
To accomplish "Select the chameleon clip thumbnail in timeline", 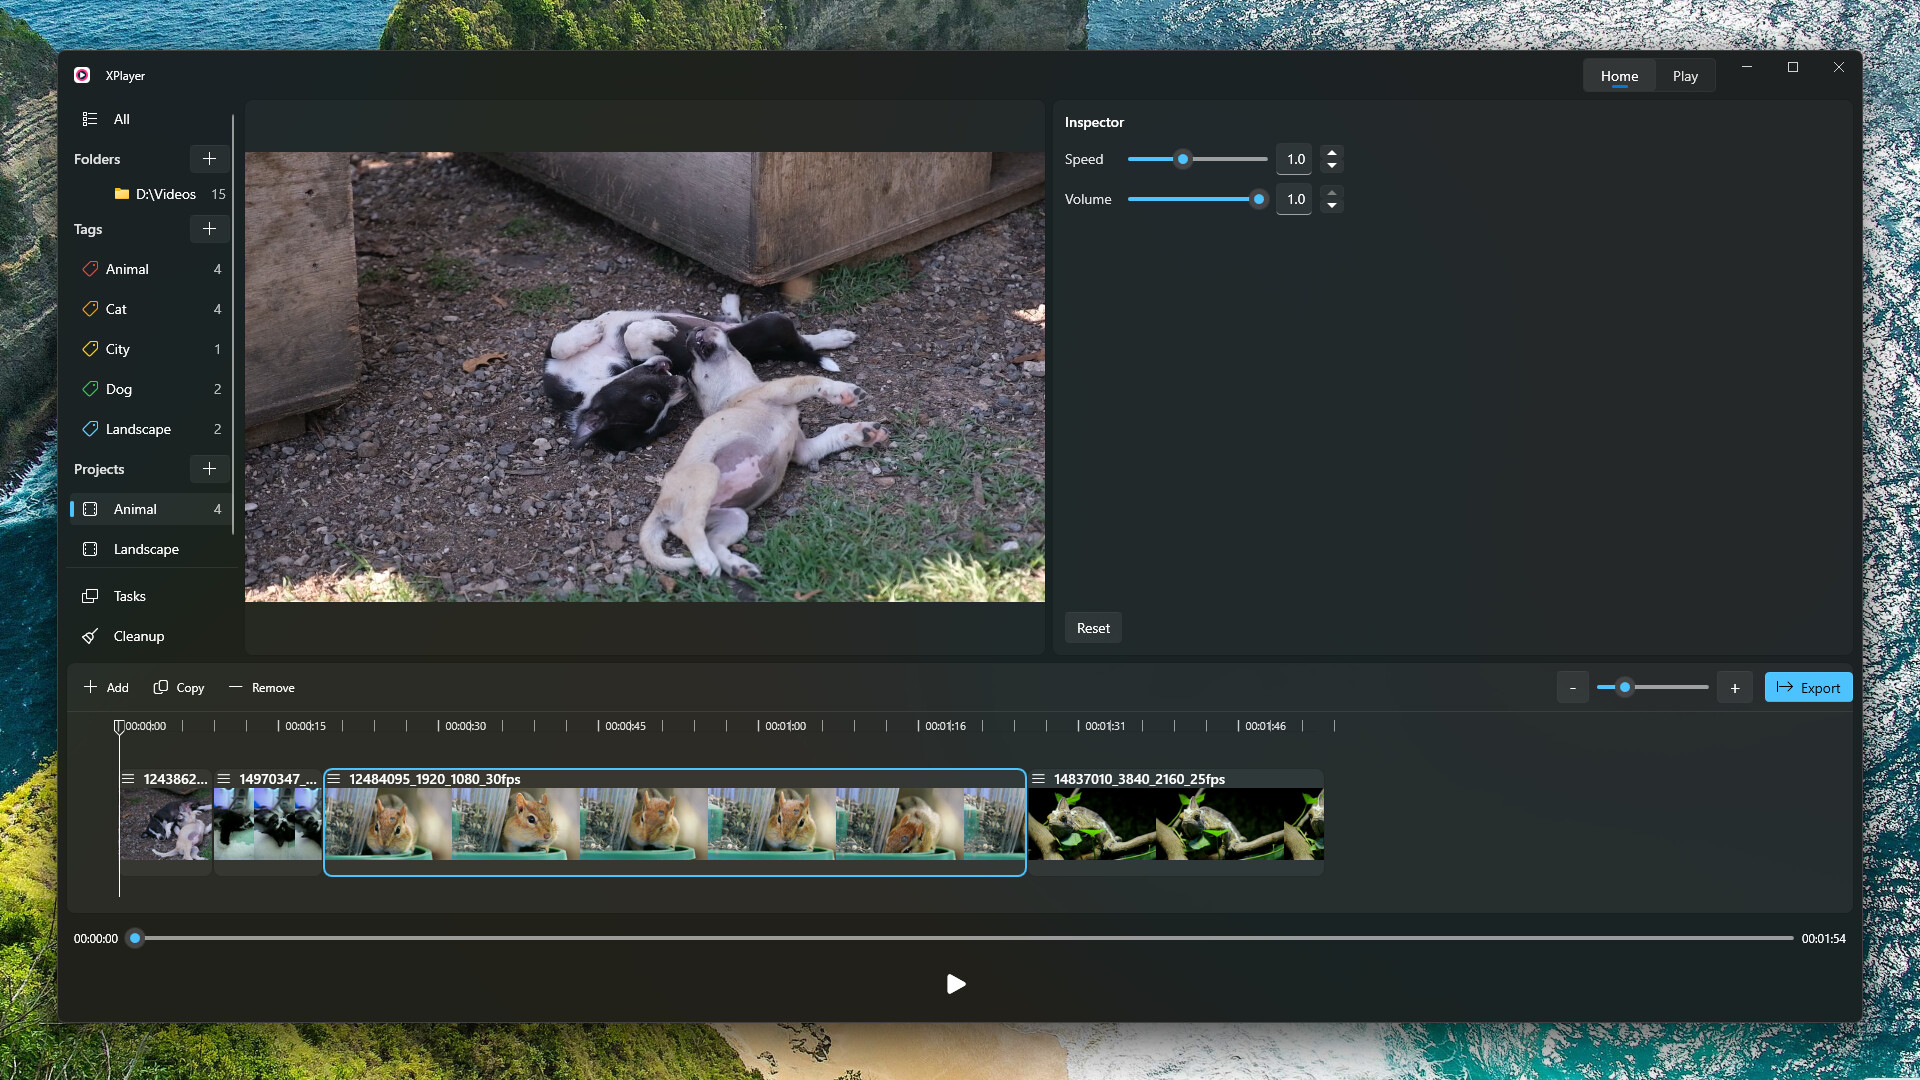I will click(x=1176, y=824).
